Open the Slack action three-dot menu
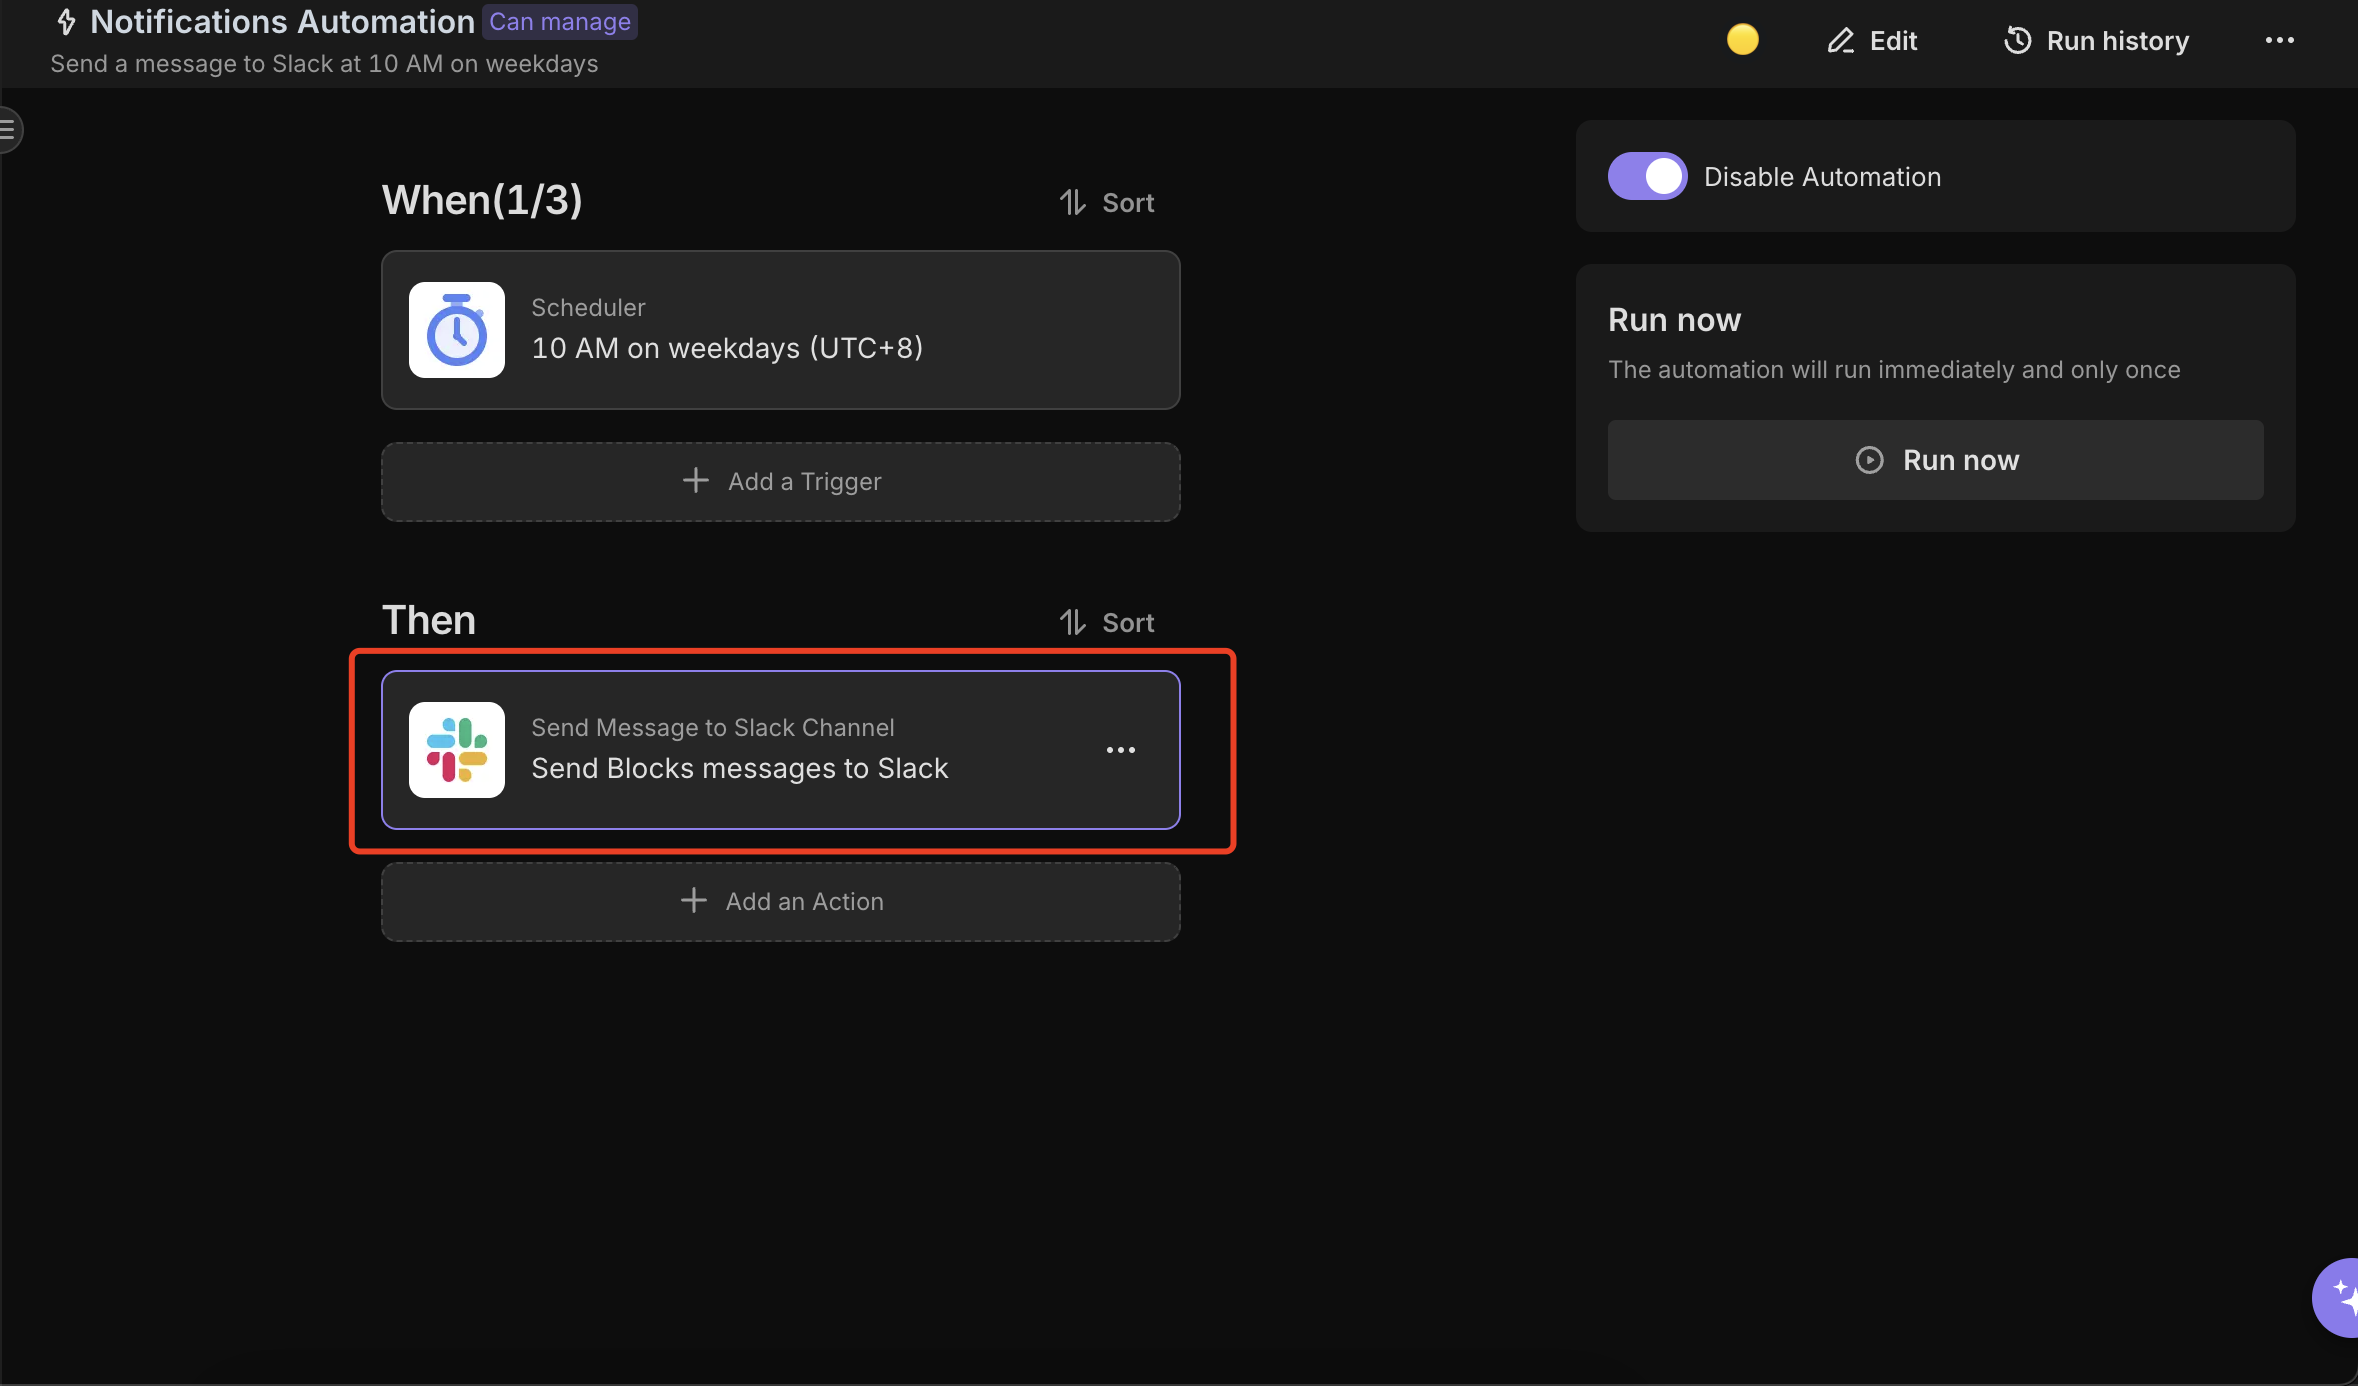Screen dimensions: 2358x1386 (x=1121, y=750)
